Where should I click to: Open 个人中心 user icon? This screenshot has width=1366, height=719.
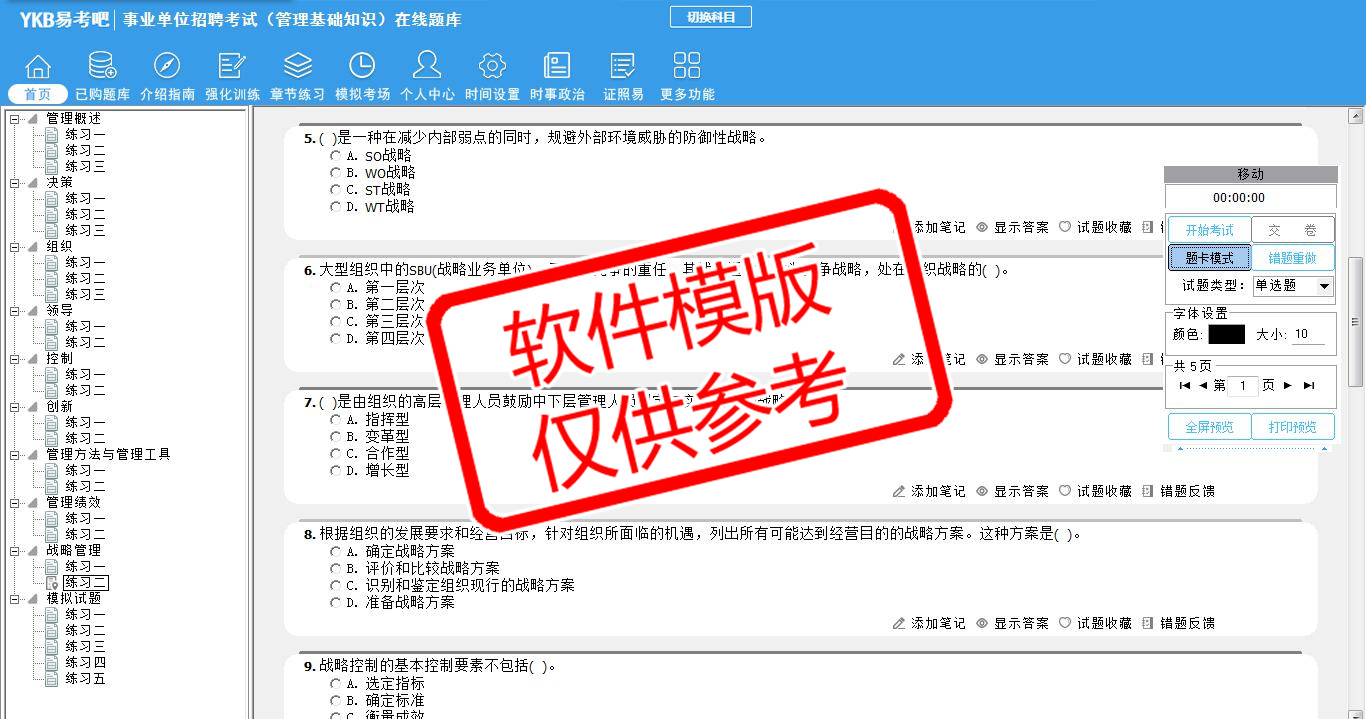point(427,67)
